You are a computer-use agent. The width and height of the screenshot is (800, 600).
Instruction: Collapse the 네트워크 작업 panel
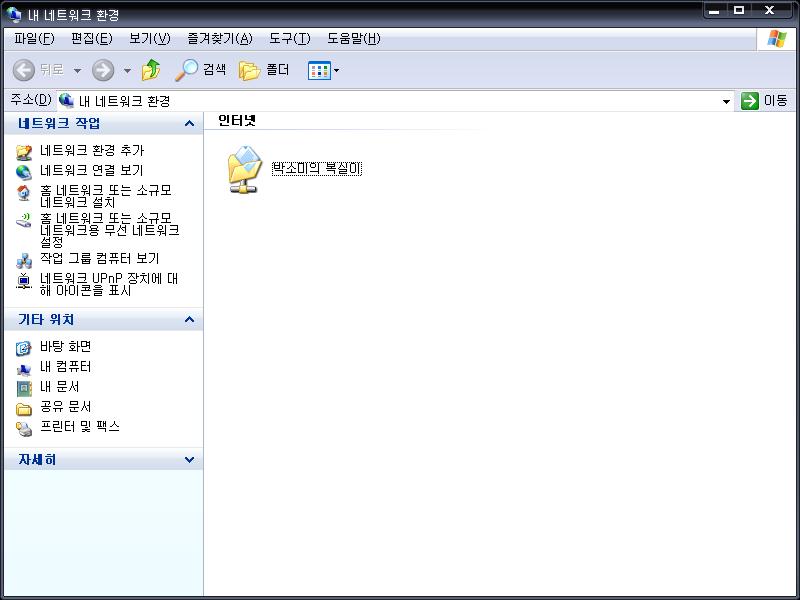click(x=189, y=123)
